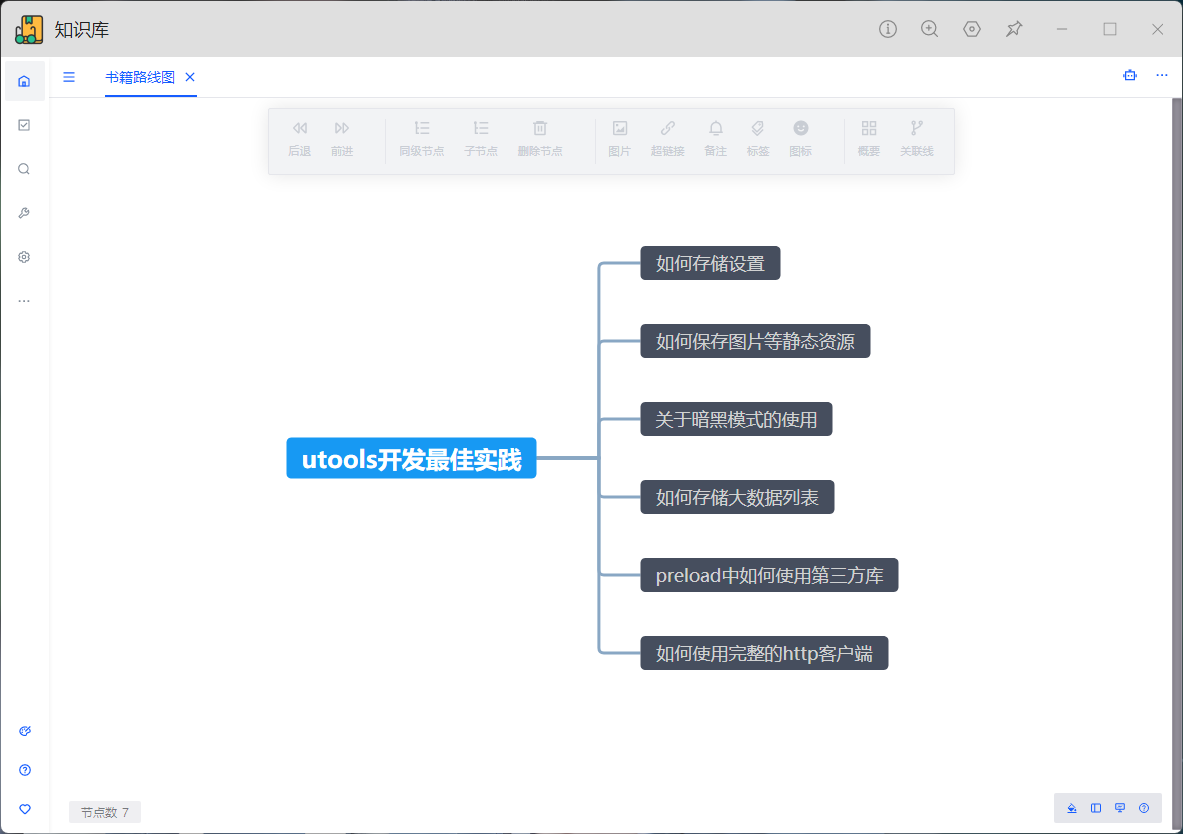Screen dimensions: 1183x834
Task: Insert an image with 图片 button
Action: [619, 139]
